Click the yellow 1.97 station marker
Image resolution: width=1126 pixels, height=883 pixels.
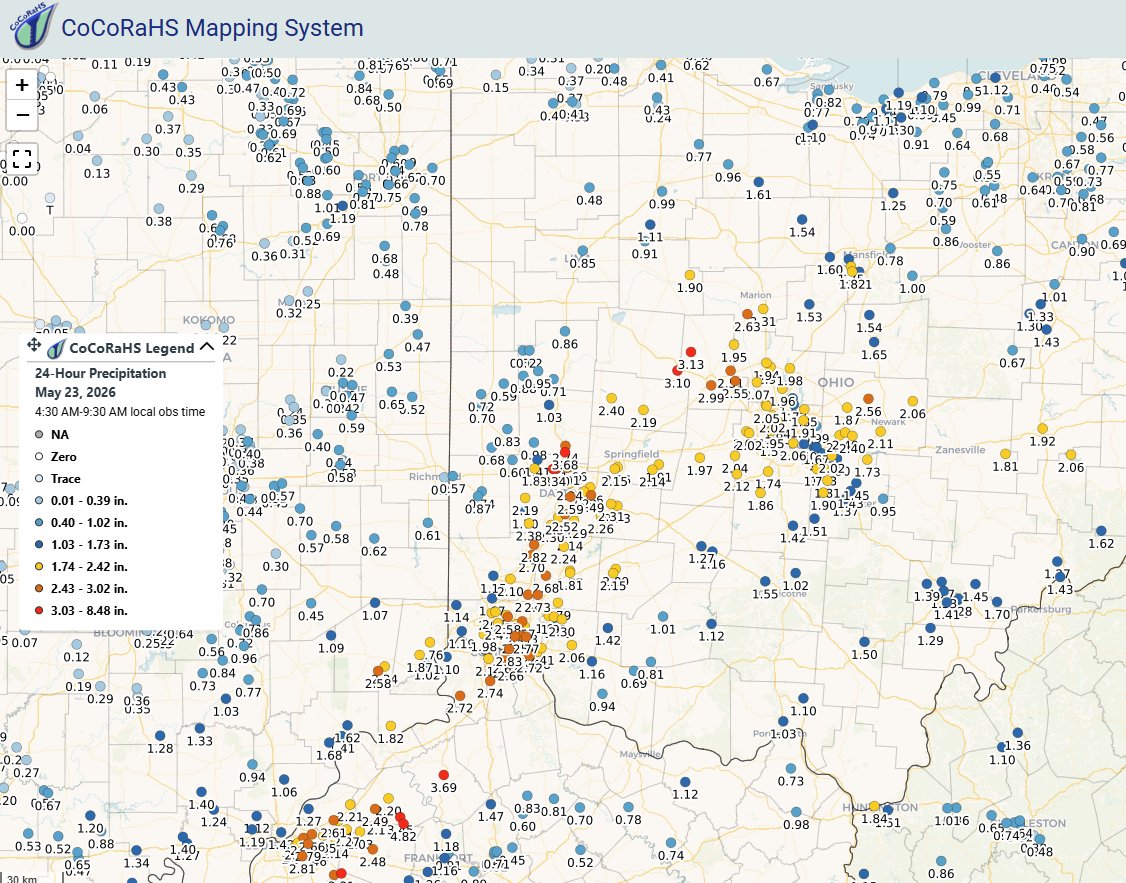coord(700,458)
